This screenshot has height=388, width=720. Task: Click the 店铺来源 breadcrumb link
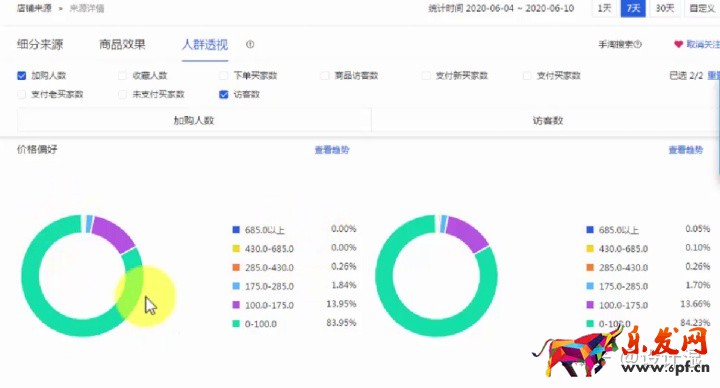tap(34, 8)
